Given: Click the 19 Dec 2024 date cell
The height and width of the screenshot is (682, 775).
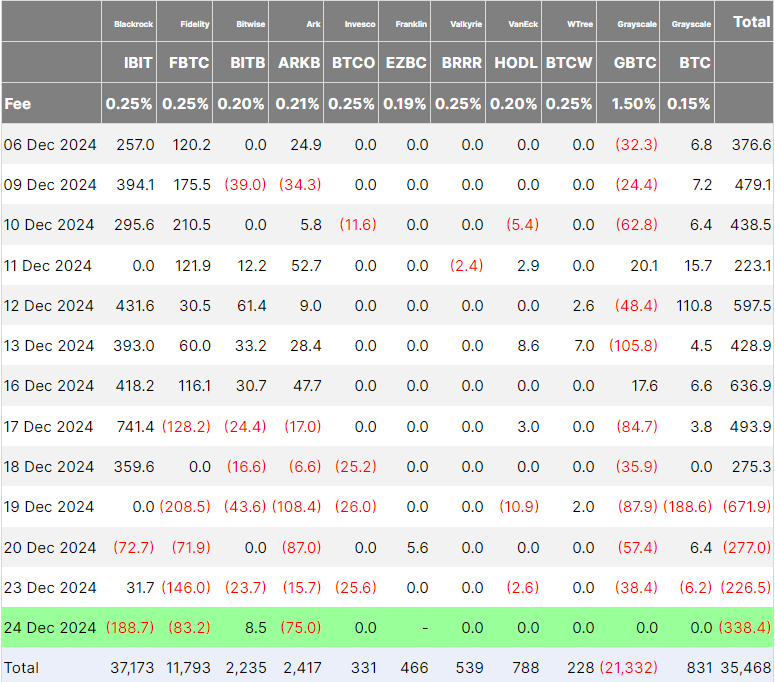Looking at the screenshot, I should tap(48, 507).
